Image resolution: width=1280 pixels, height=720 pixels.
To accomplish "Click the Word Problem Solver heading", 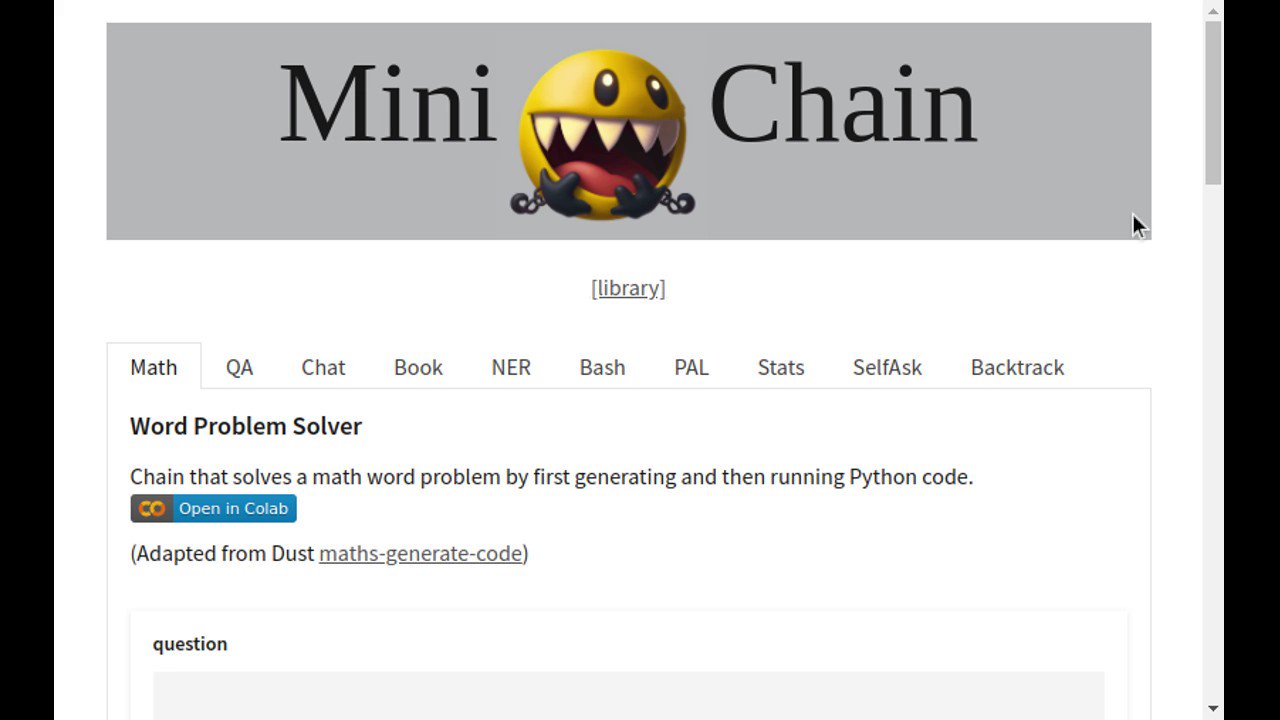I will click(246, 426).
